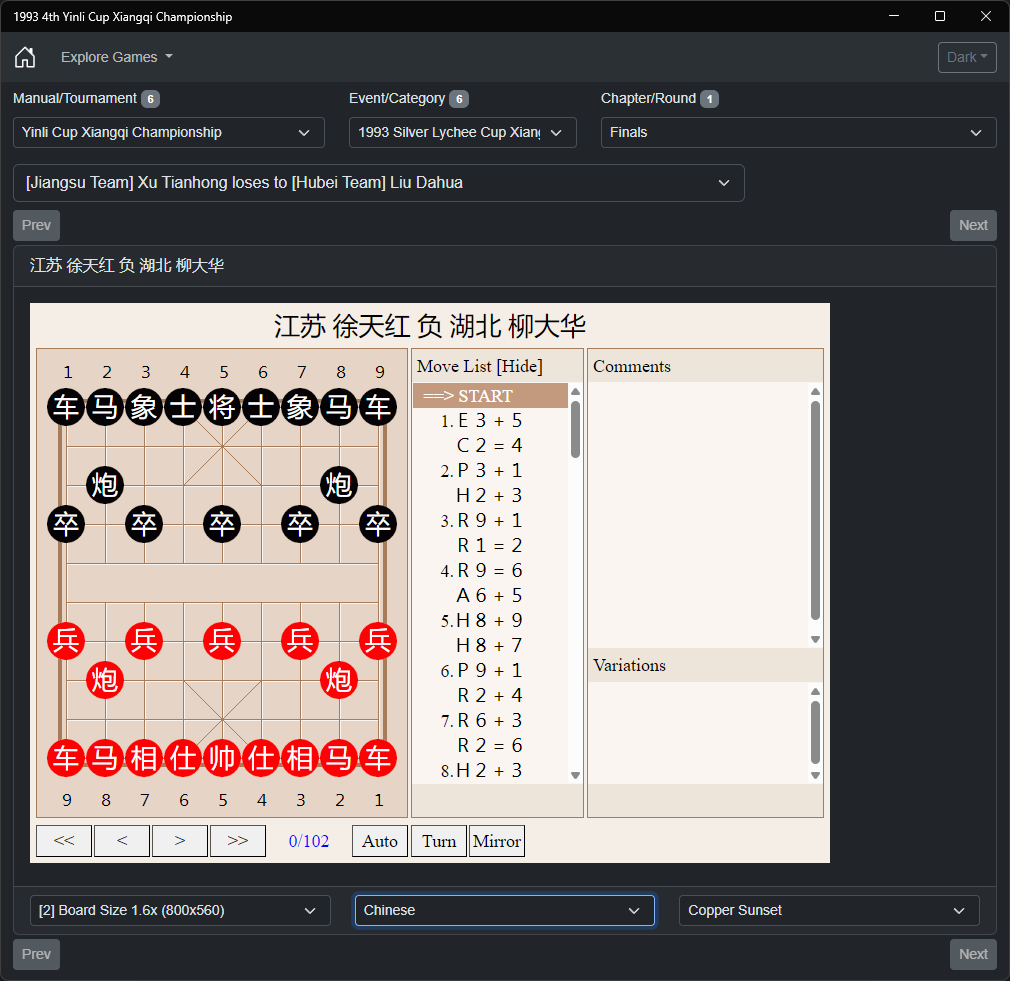Viewport: 1010px width, 981px height.
Task: Select move H 8 + 7
Action: 490,645
